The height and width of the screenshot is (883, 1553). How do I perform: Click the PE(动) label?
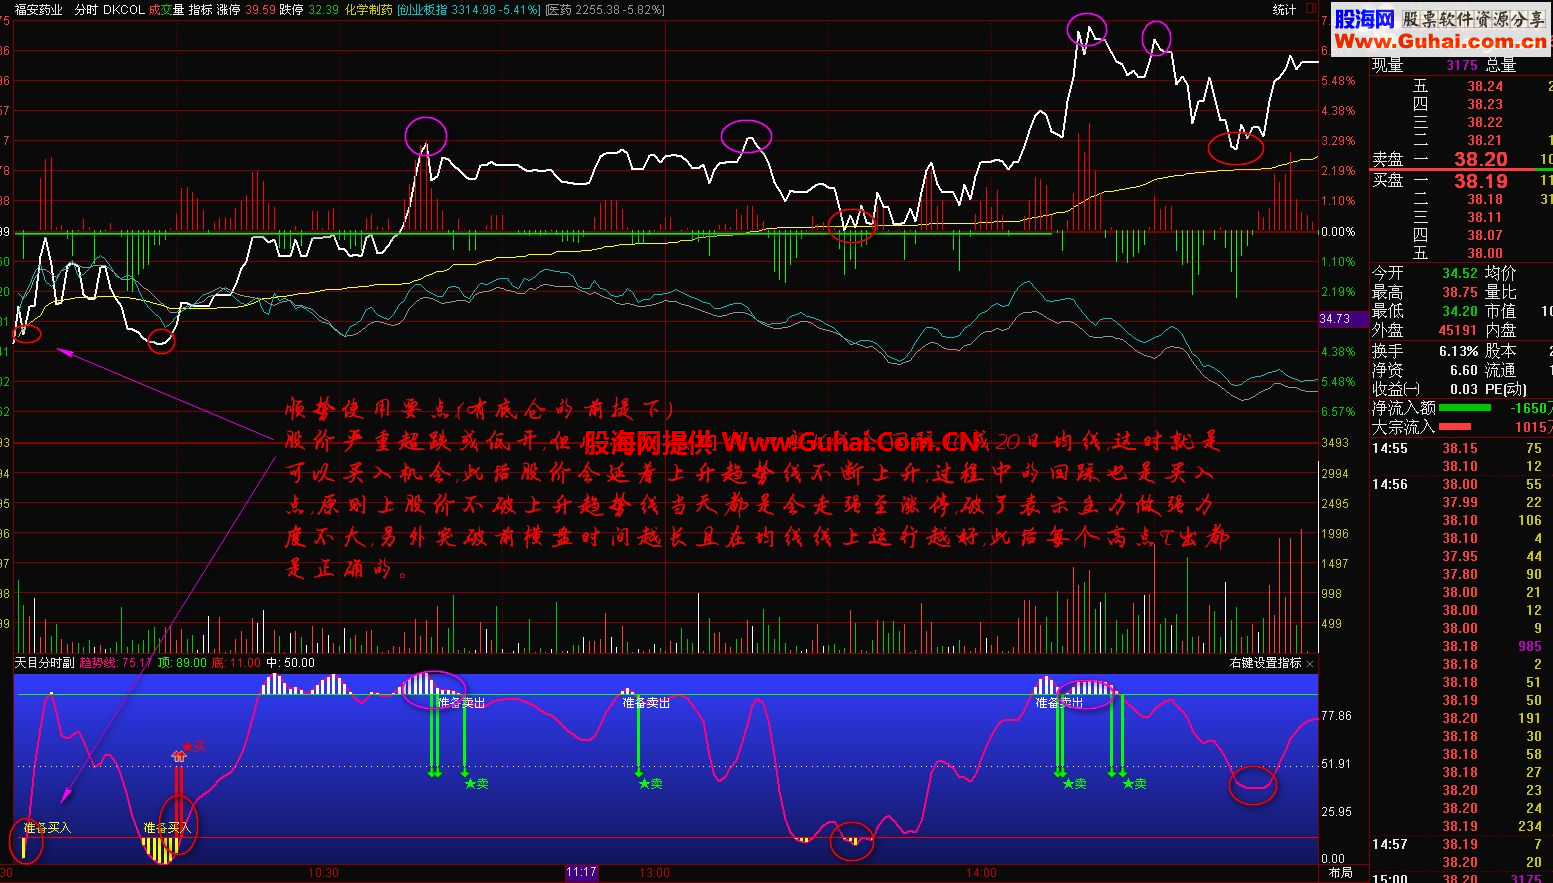pos(1506,390)
